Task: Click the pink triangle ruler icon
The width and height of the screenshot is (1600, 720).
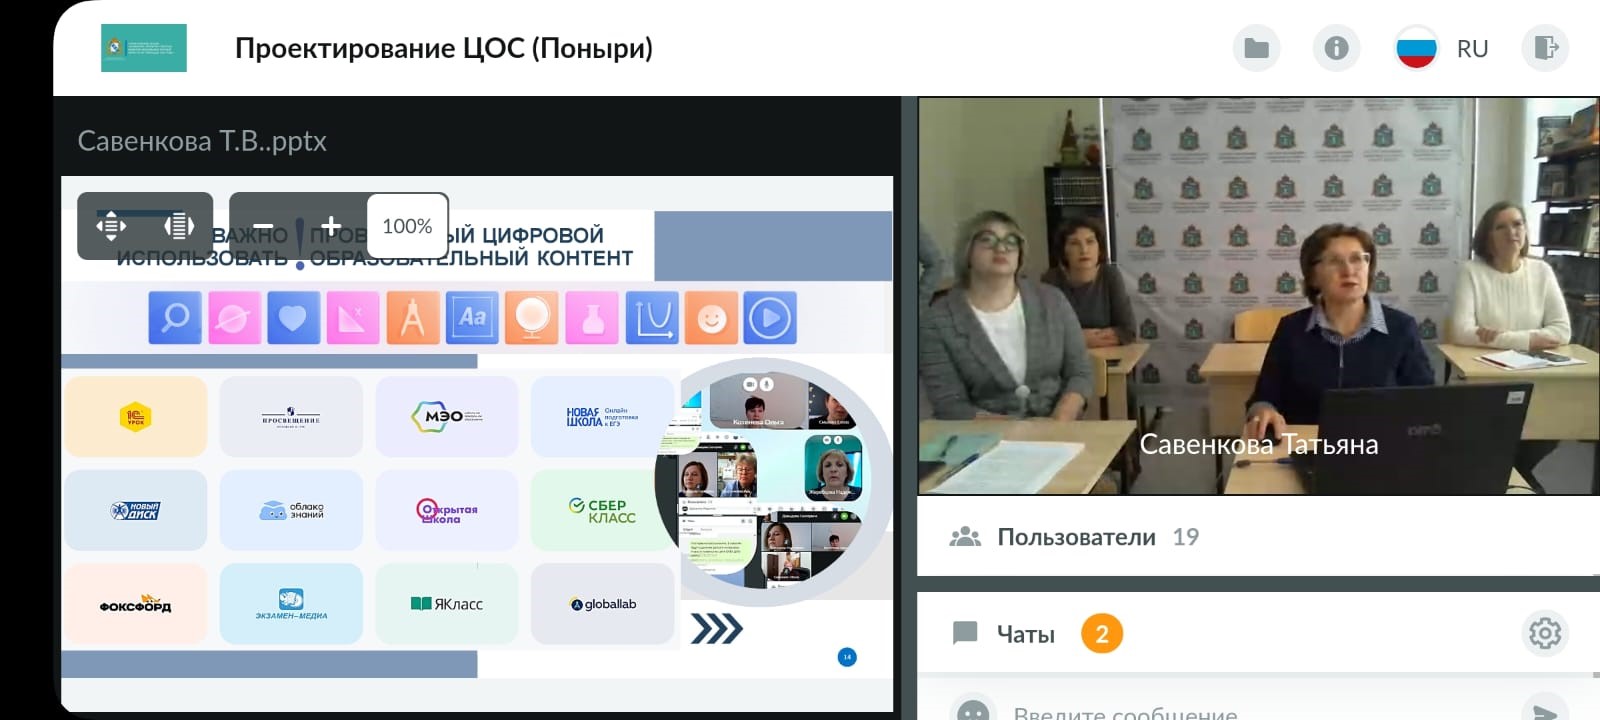Action: click(353, 318)
